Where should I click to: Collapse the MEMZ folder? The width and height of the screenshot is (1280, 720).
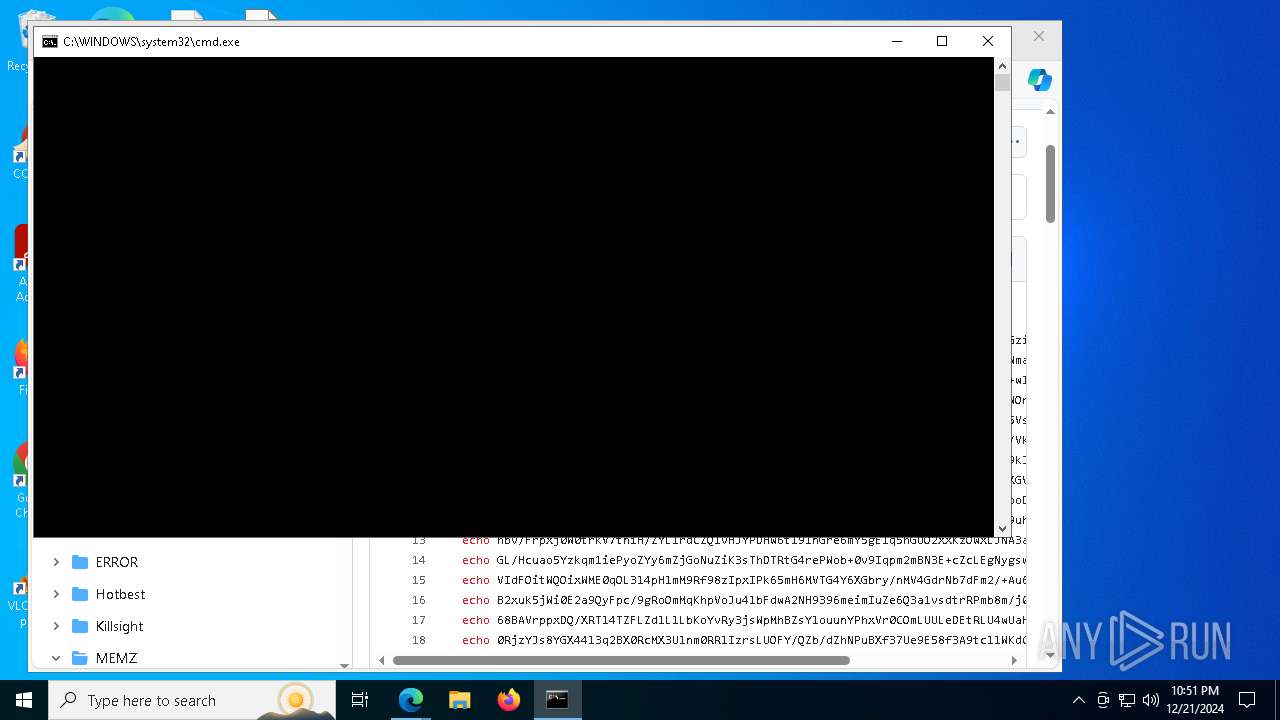[x=56, y=658]
